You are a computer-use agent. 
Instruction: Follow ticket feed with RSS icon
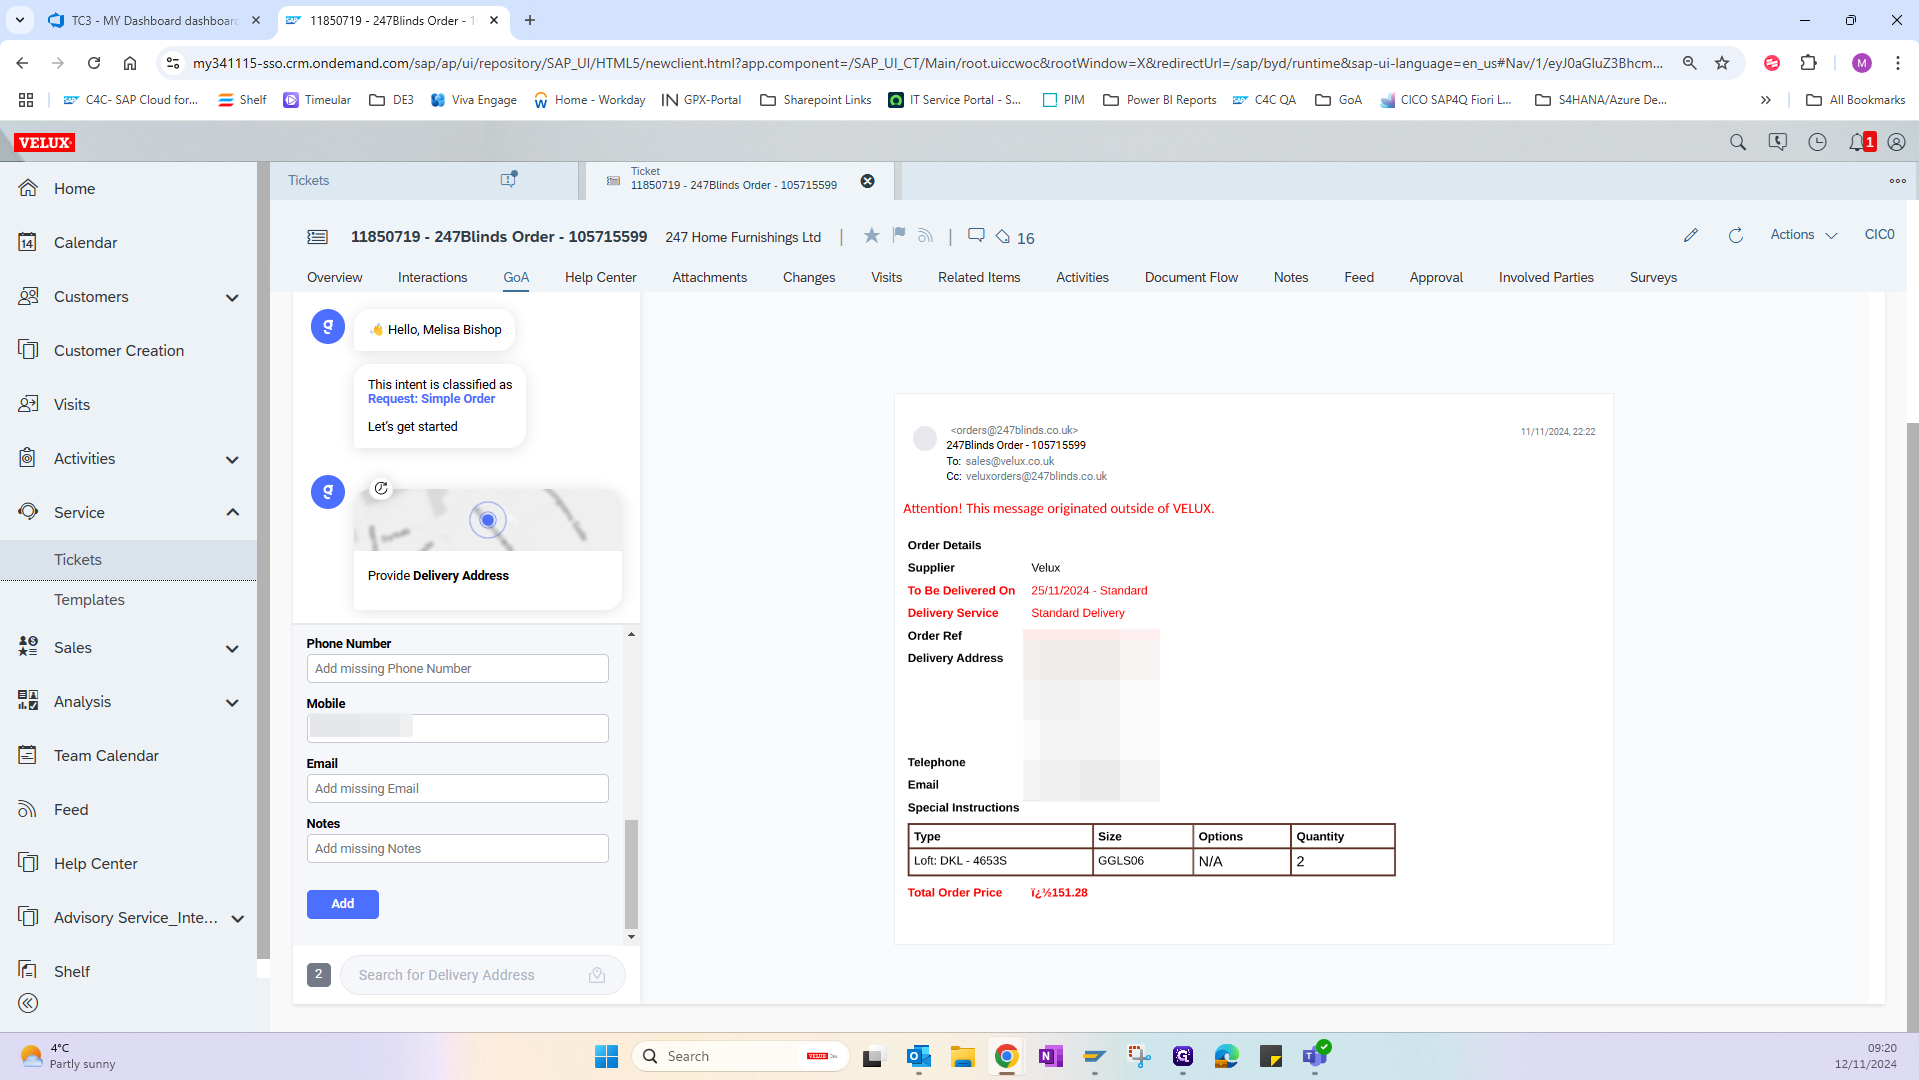pyautogui.click(x=926, y=236)
